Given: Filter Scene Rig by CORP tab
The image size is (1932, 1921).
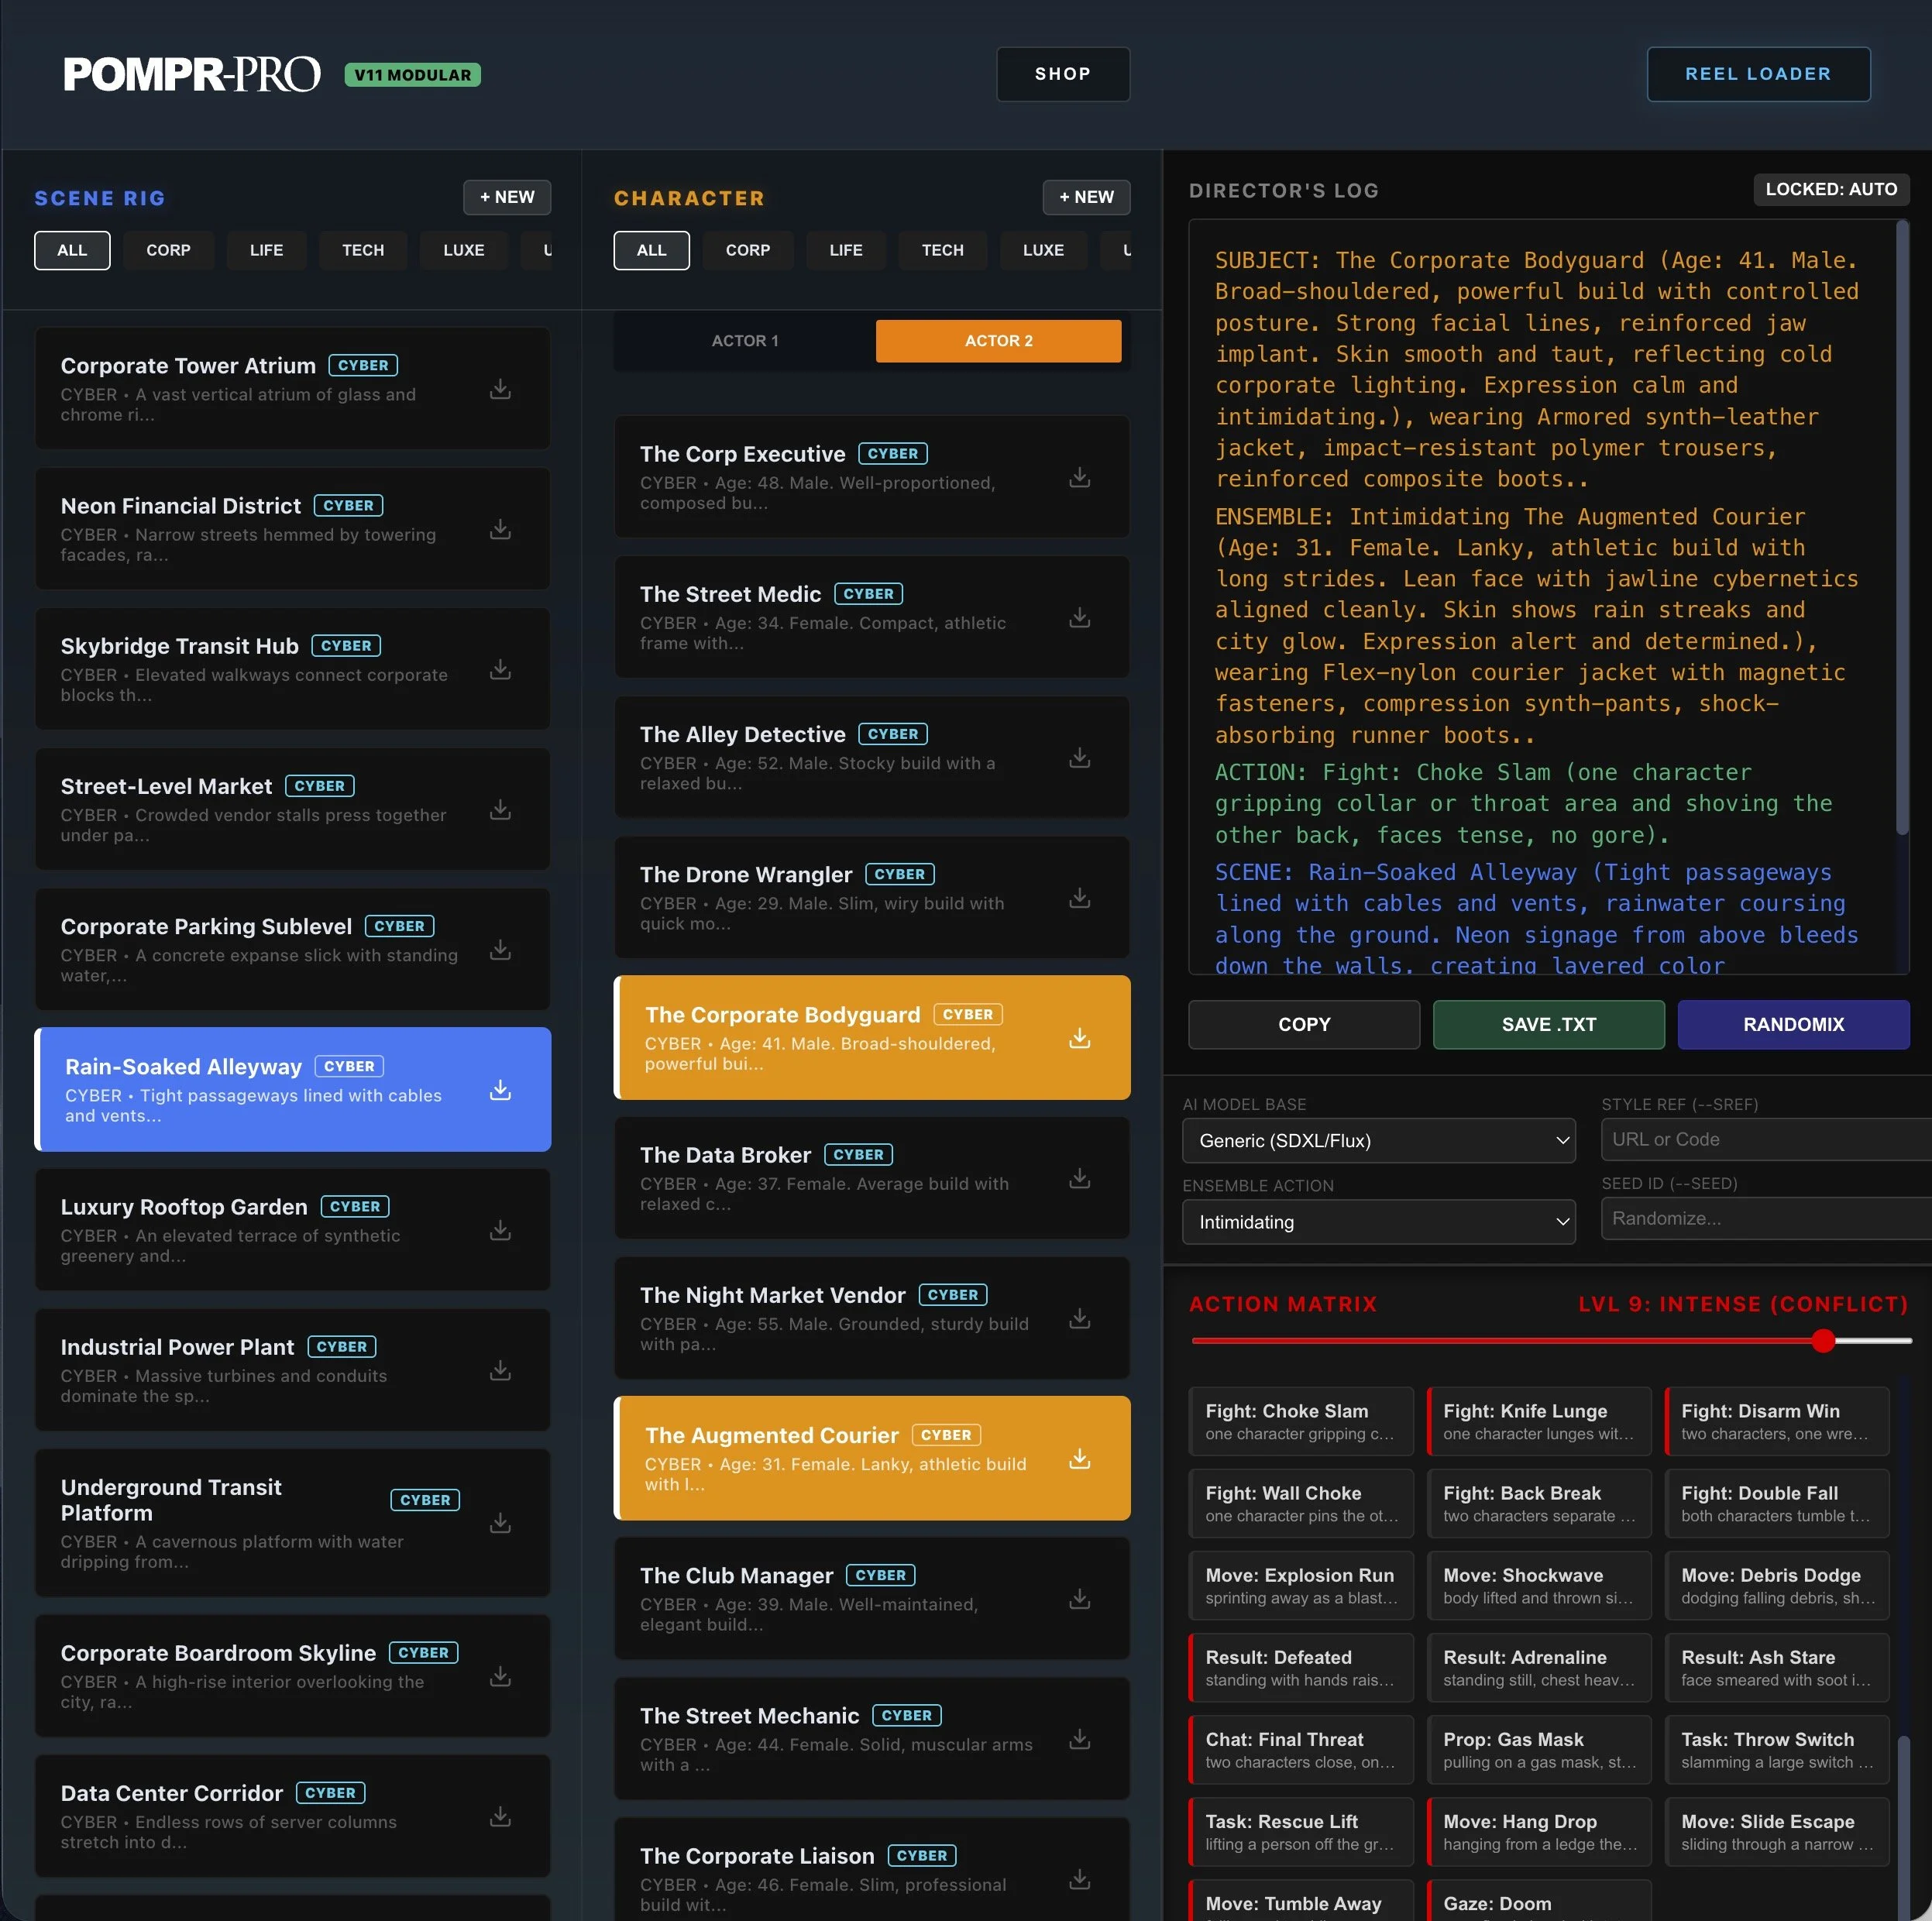Looking at the screenshot, I should pos(168,250).
